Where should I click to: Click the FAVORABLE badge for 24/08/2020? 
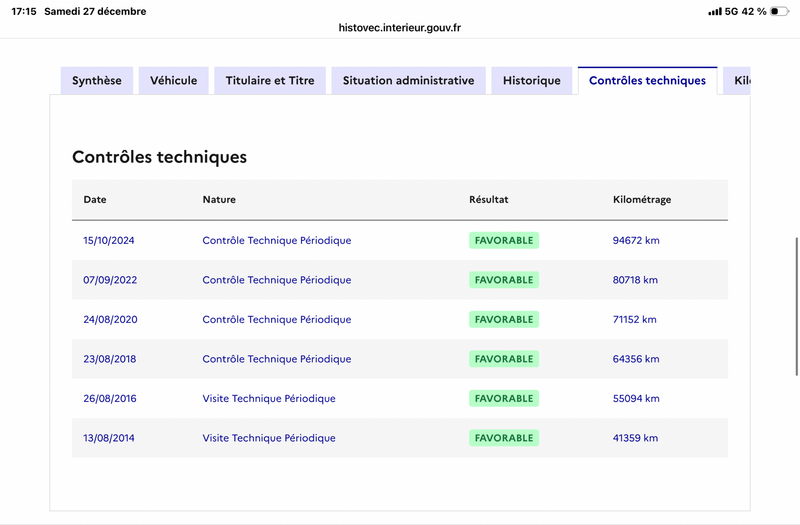[504, 320]
